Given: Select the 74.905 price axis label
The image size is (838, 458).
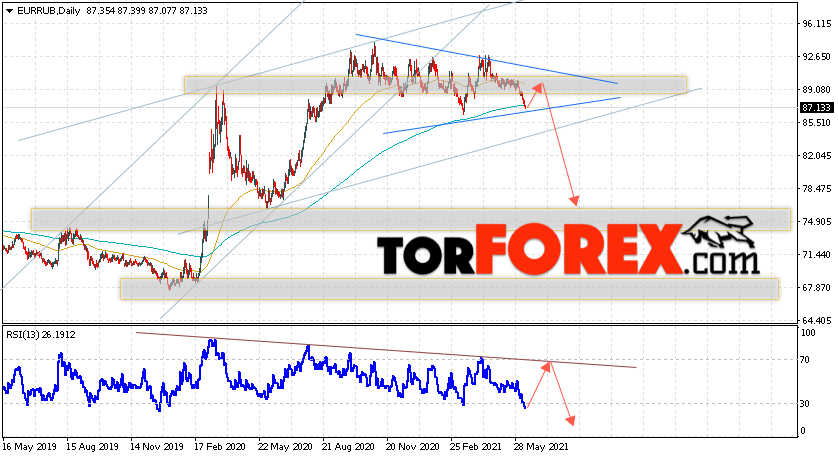Looking at the screenshot, I should tap(816, 222).
